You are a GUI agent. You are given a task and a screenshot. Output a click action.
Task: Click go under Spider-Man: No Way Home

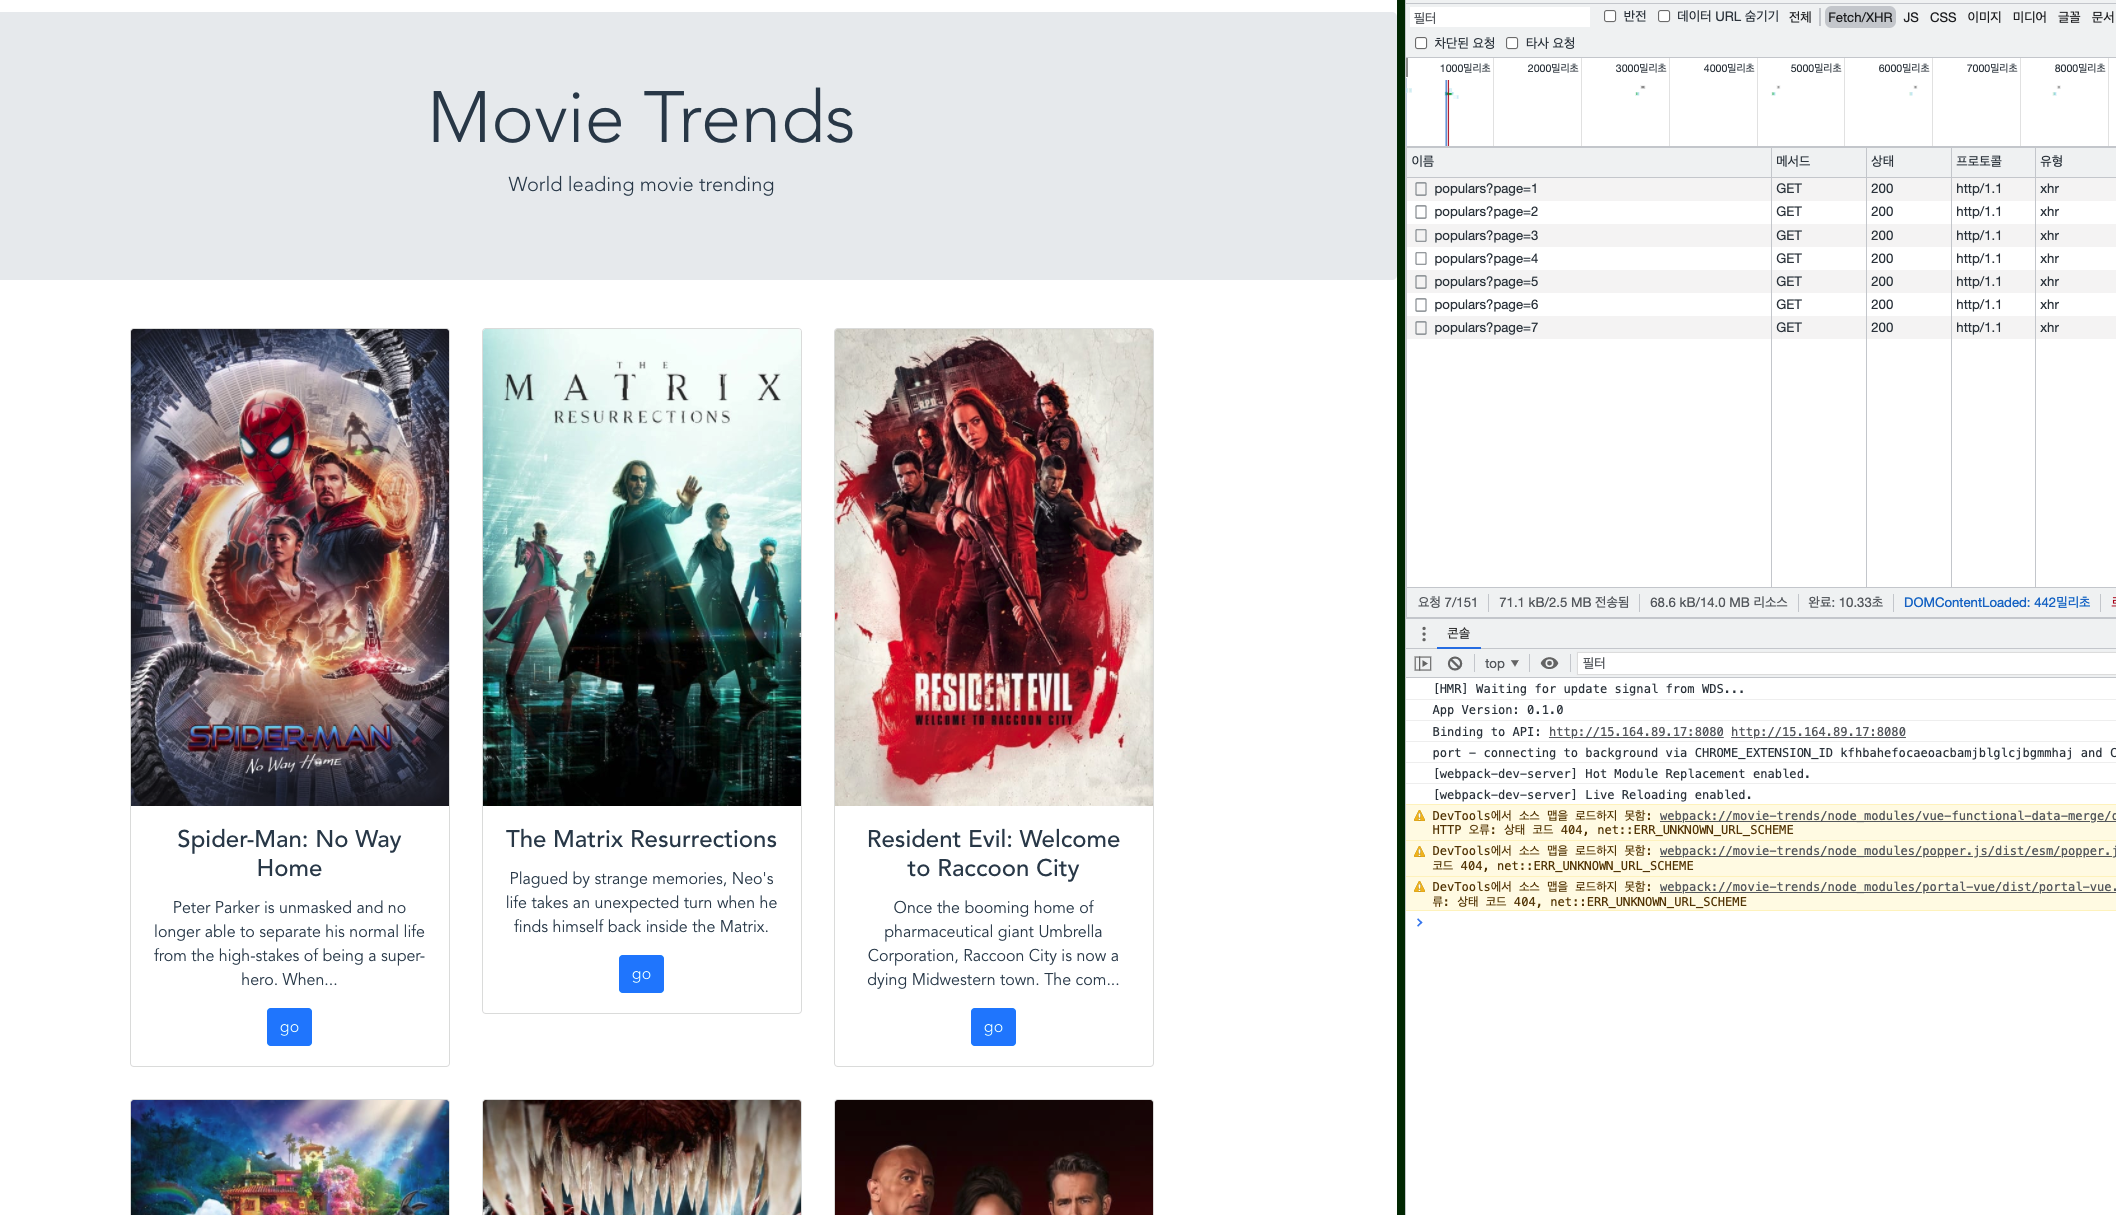(x=289, y=1026)
